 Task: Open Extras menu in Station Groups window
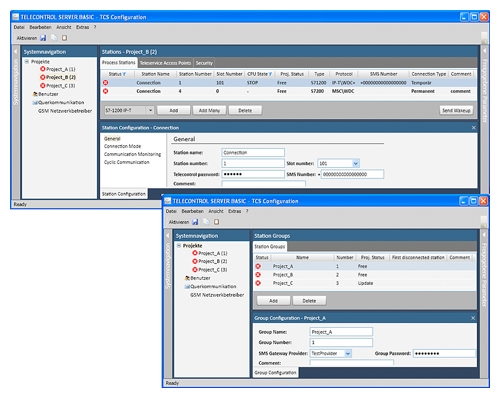(235, 211)
